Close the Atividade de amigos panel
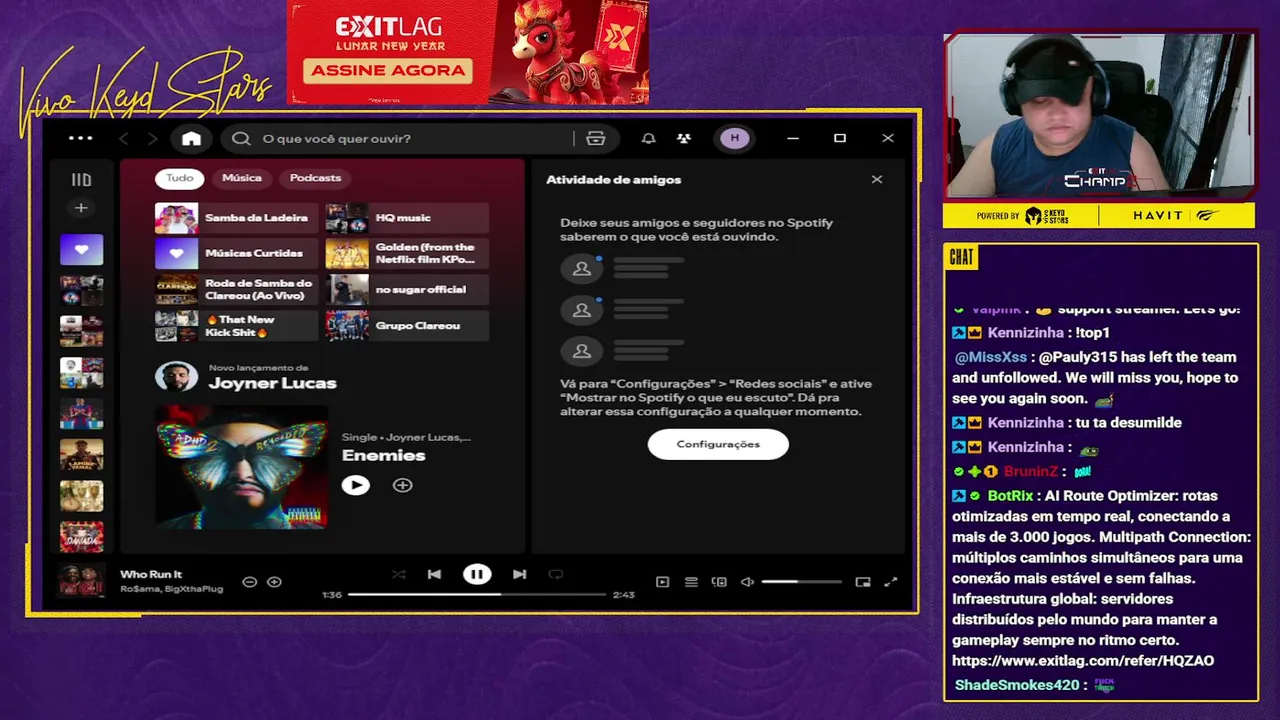 (x=877, y=180)
